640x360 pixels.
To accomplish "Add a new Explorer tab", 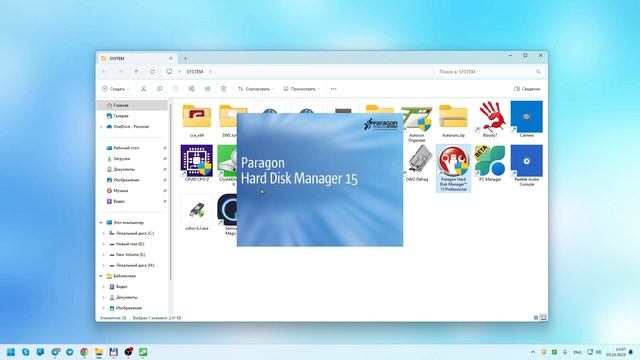I will pos(185,58).
